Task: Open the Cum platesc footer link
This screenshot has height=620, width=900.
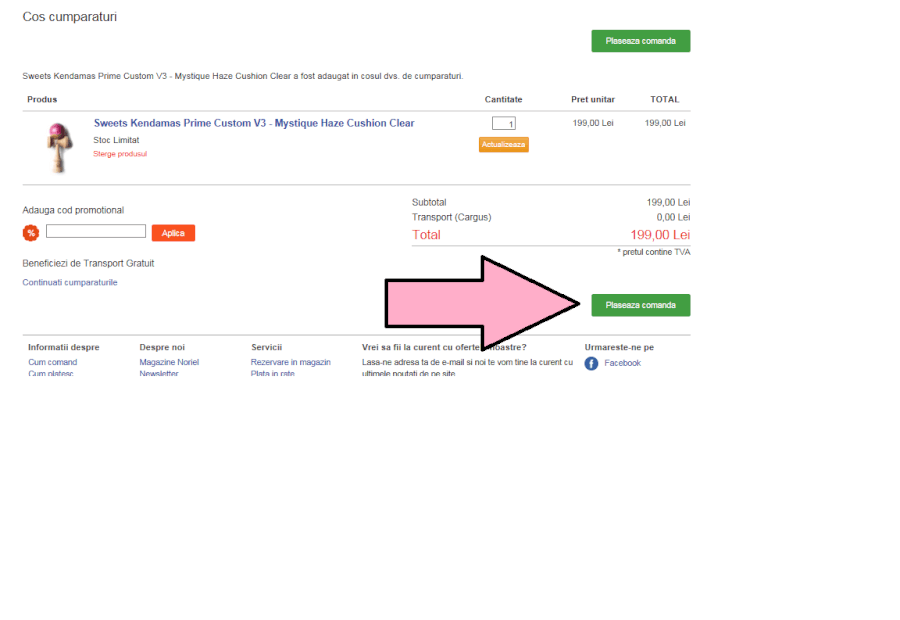Action: [x=51, y=374]
